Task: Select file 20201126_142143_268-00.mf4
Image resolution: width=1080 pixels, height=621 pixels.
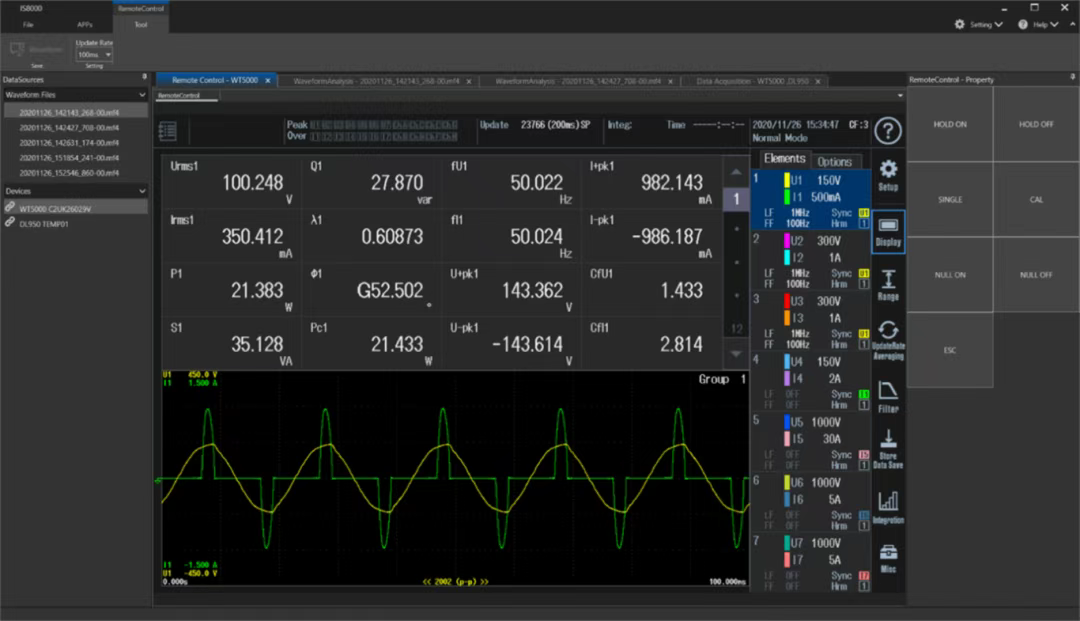Action: pyautogui.click(x=76, y=112)
